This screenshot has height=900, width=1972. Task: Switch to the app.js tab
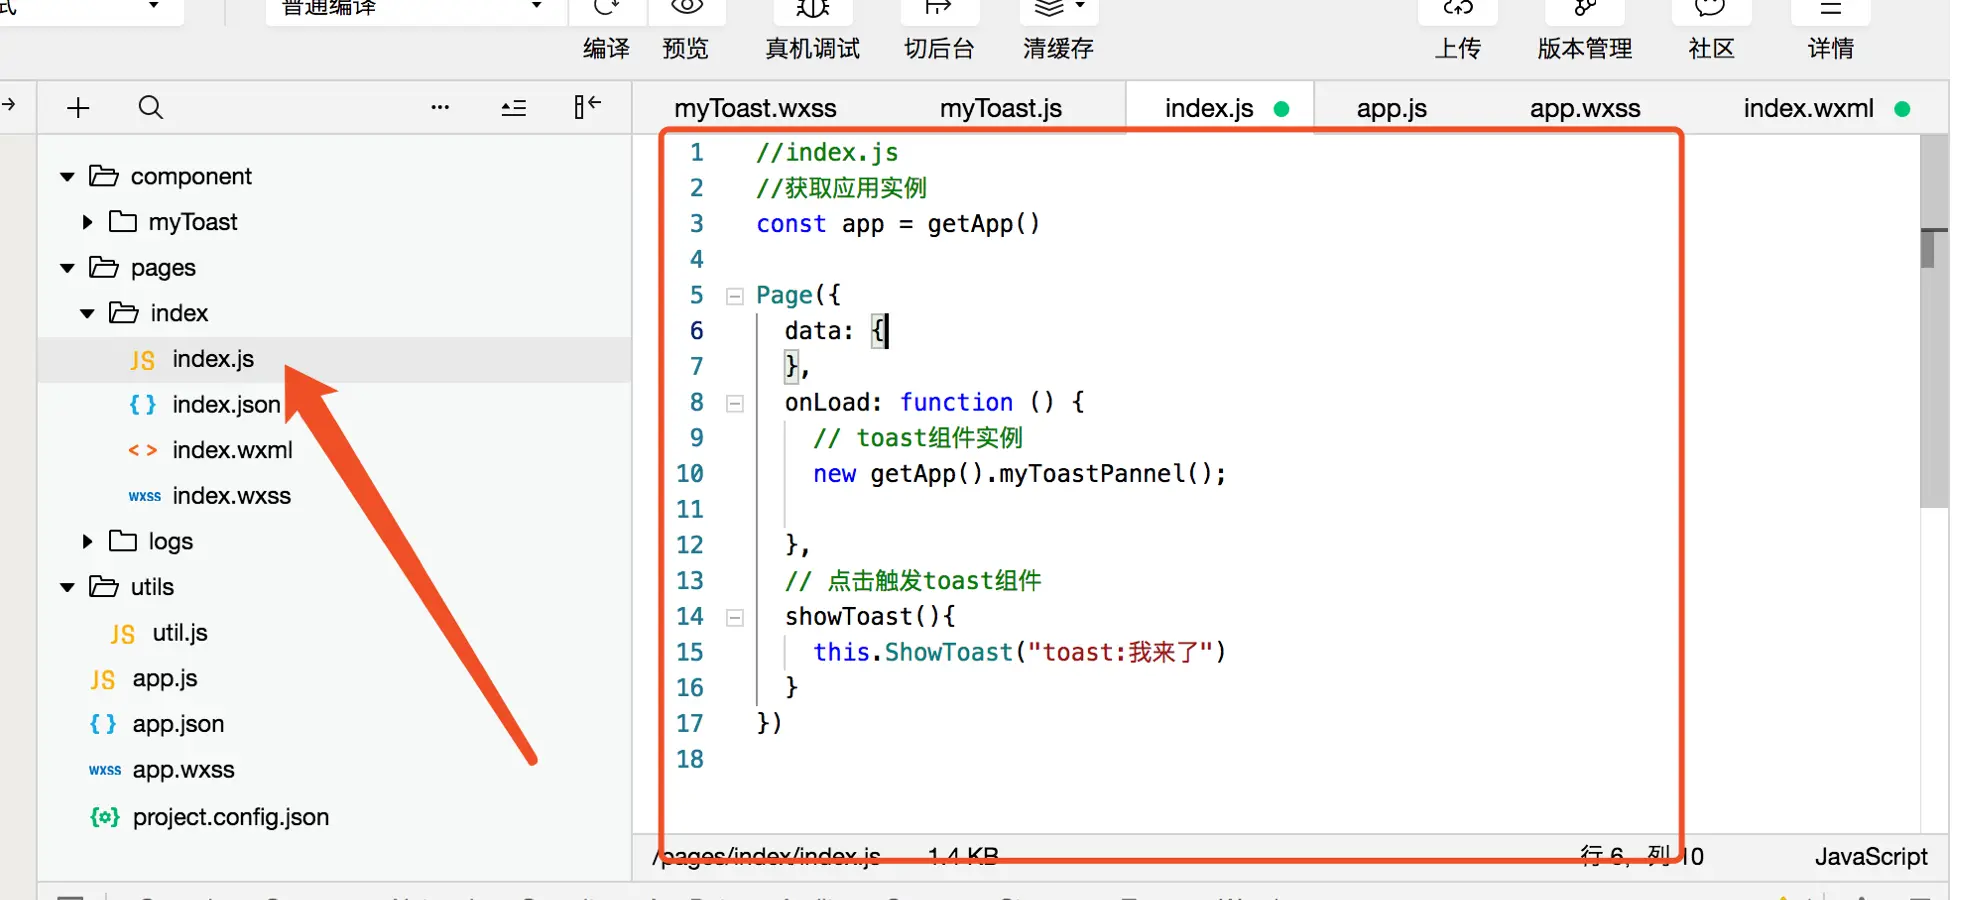(1391, 108)
